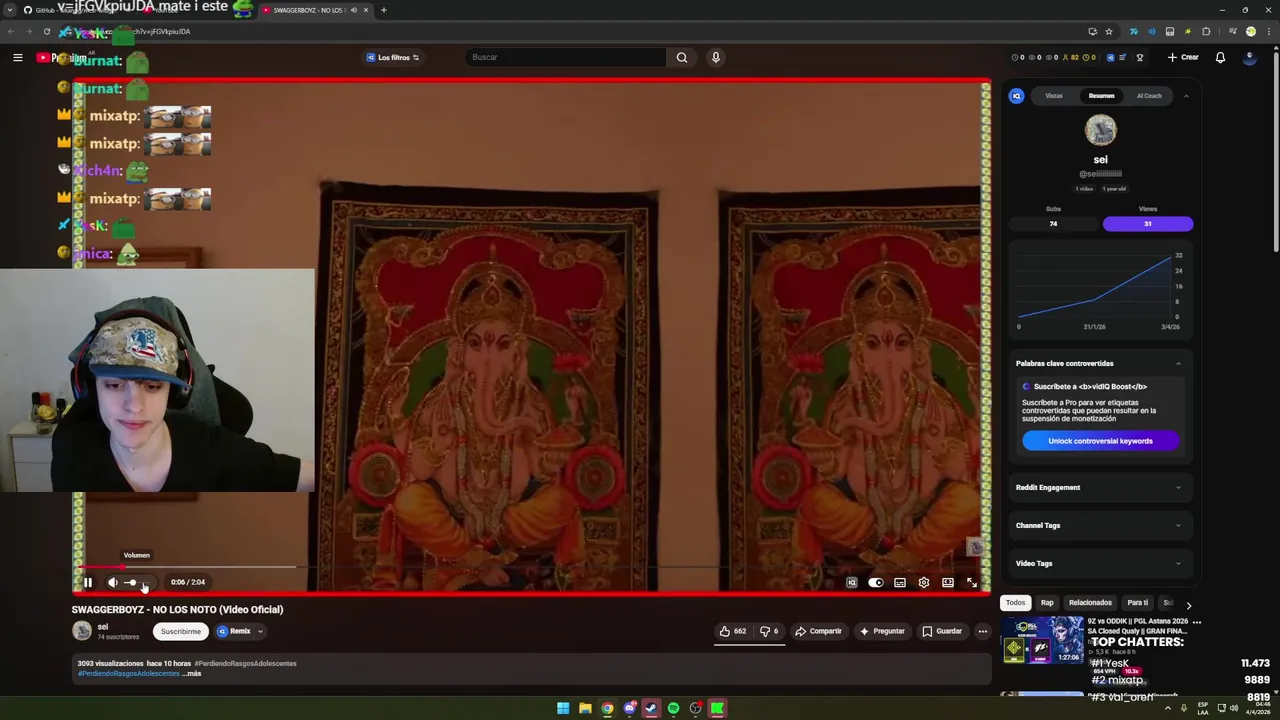Open the Chrome extensions puzzle icon
This screenshot has height=720, width=1280.
pyautogui.click(x=1206, y=31)
